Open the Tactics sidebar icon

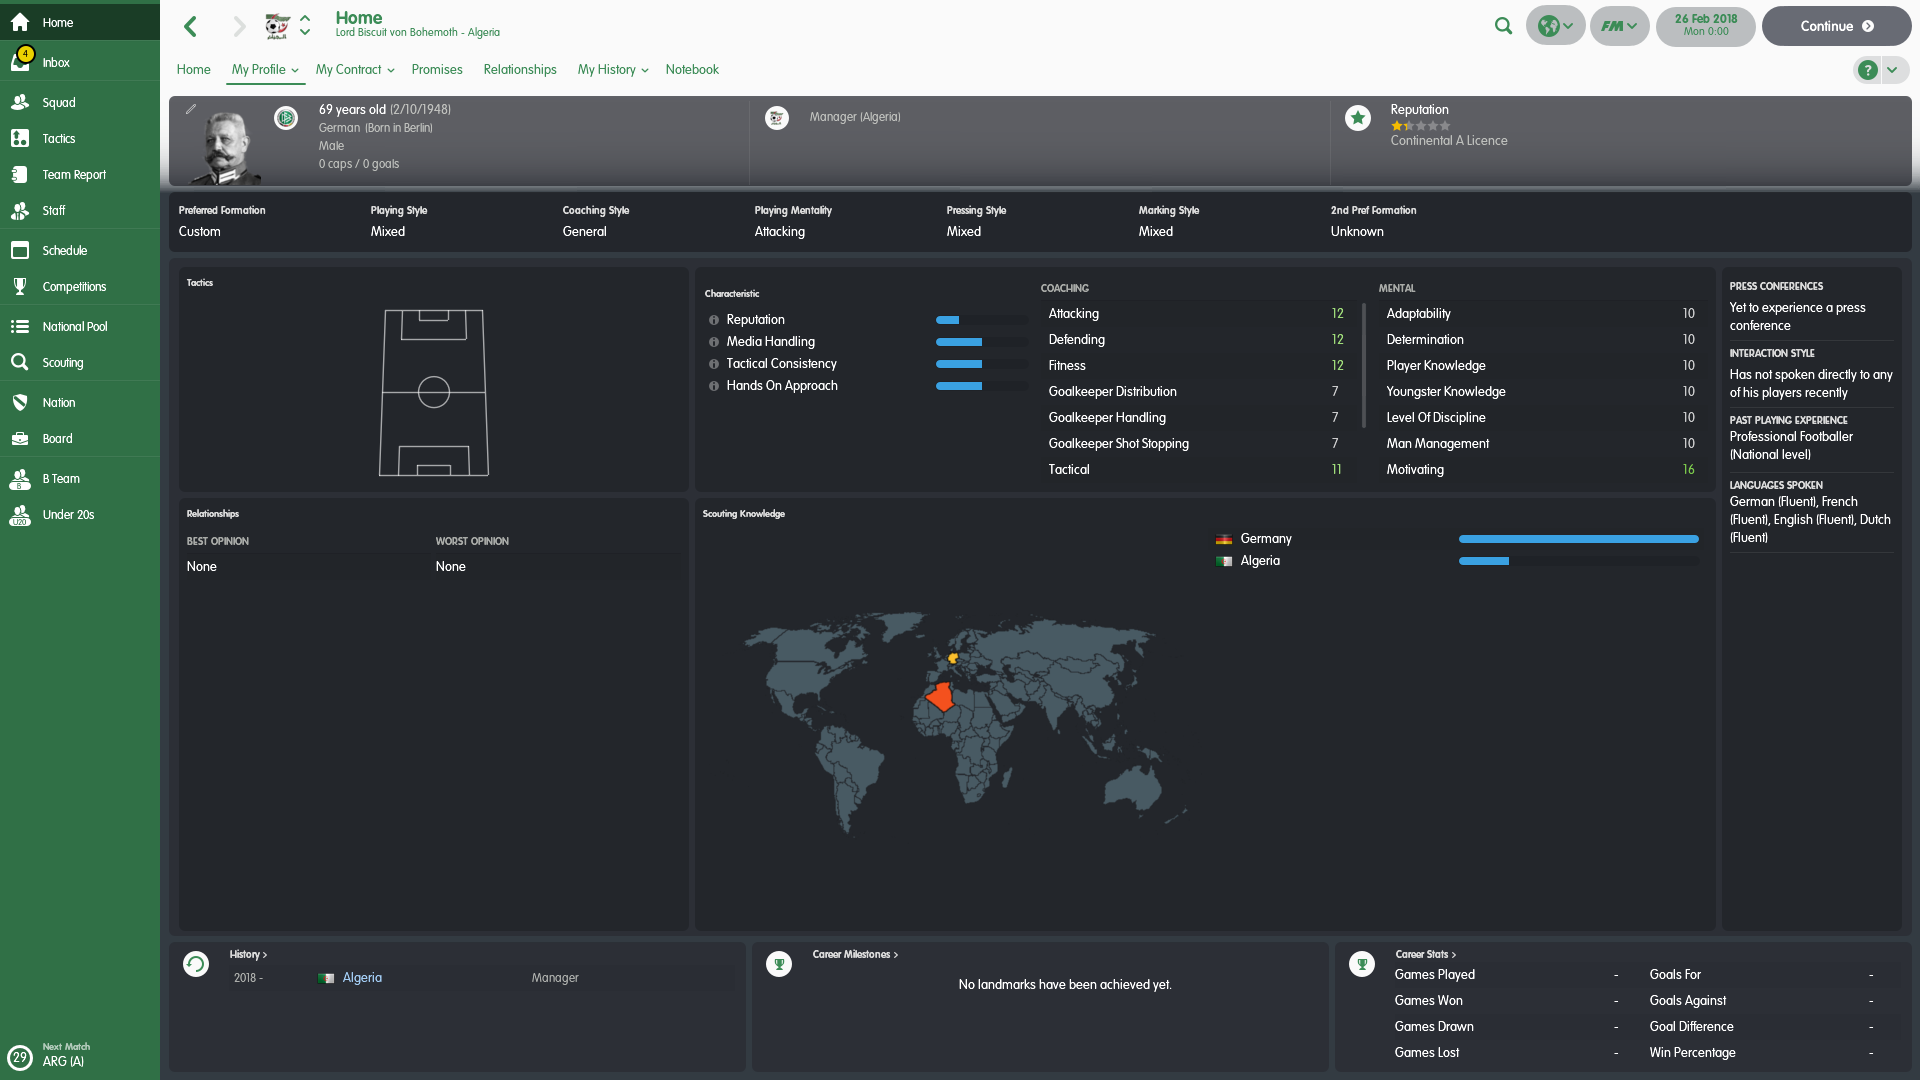coord(20,139)
